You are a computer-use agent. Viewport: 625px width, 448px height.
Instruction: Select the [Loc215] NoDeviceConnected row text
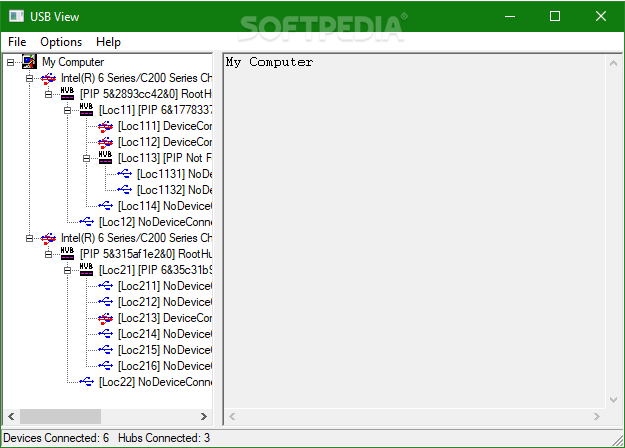[x=165, y=350]
